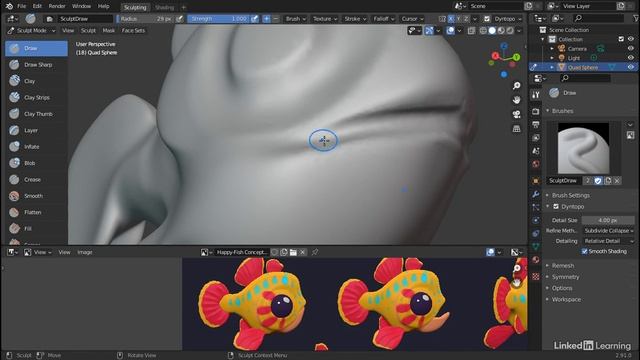This screenshot has height=360, width=640.
Task: Hide Quad Sphere with eye icon
Action: (631, 67)
